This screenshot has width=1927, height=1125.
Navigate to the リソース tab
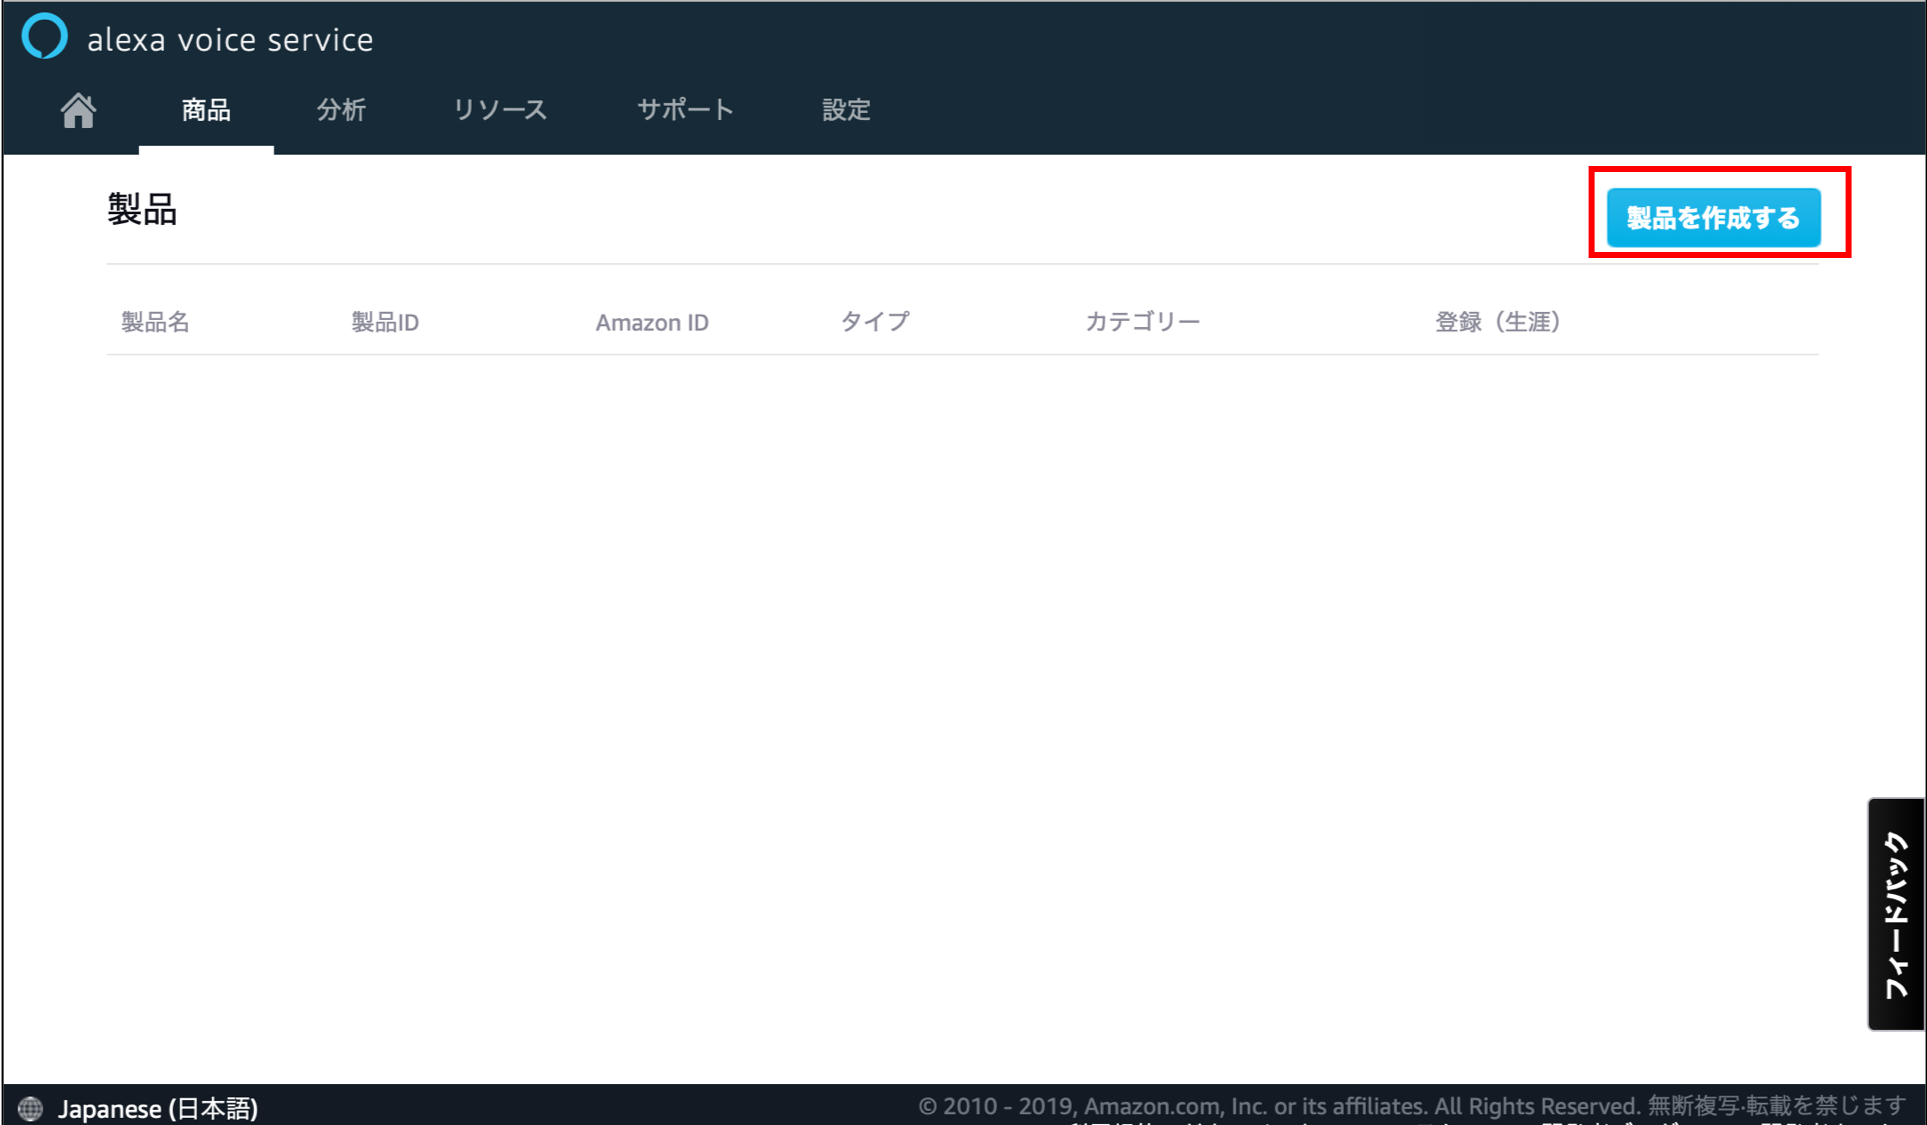500,110
